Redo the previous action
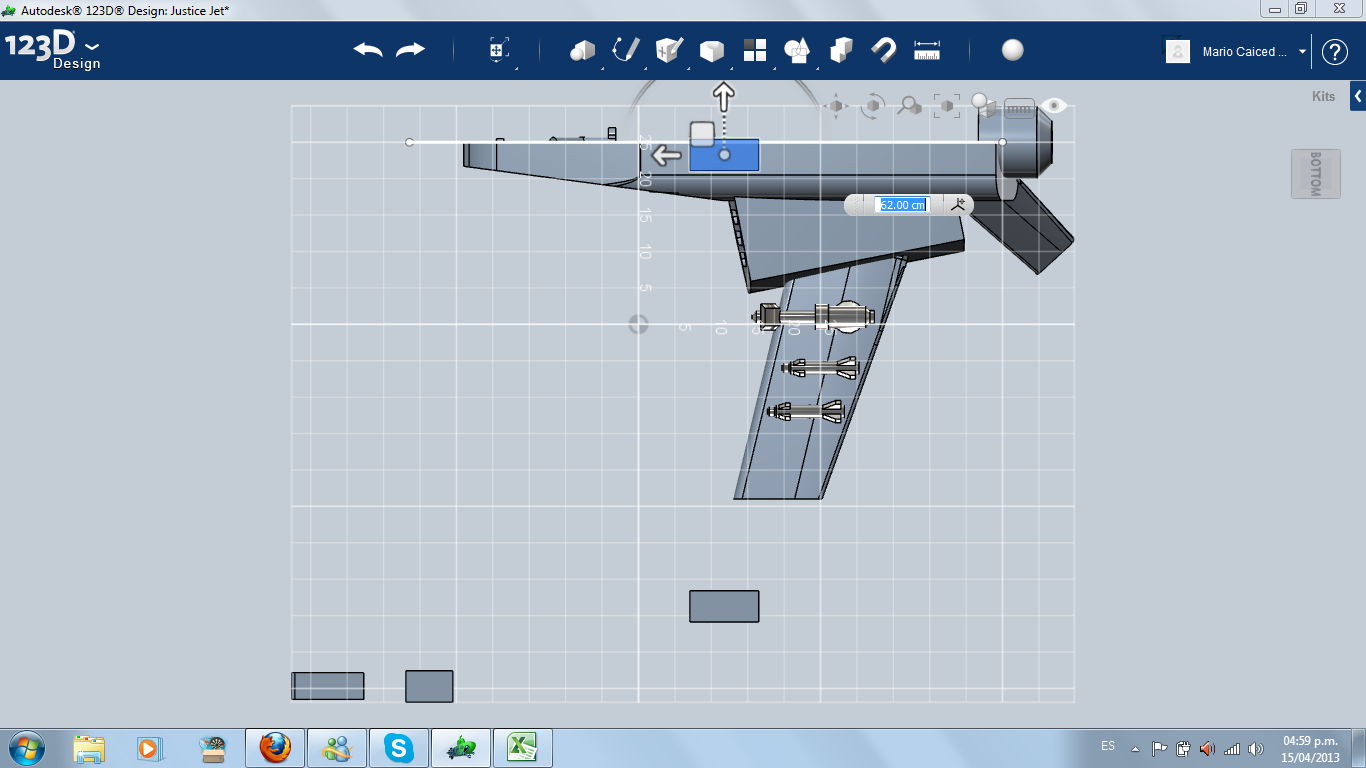This screenshot has height=768, width=1366. (x=410, y=50)
